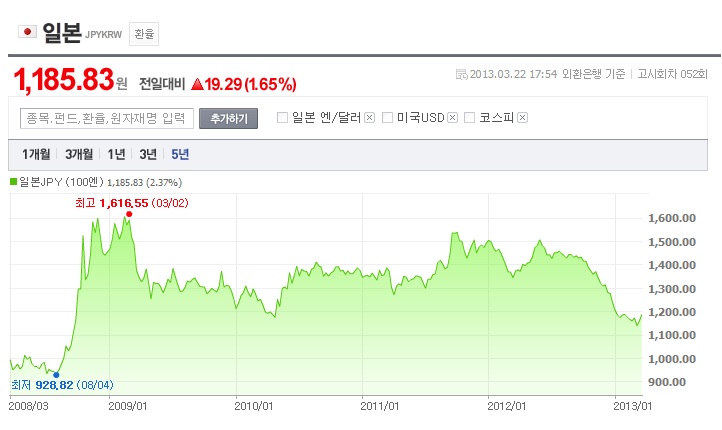The width and height of the screenshot is (722, 430).
Task: Click the 전일대비 label
Action: click(162, 84)
